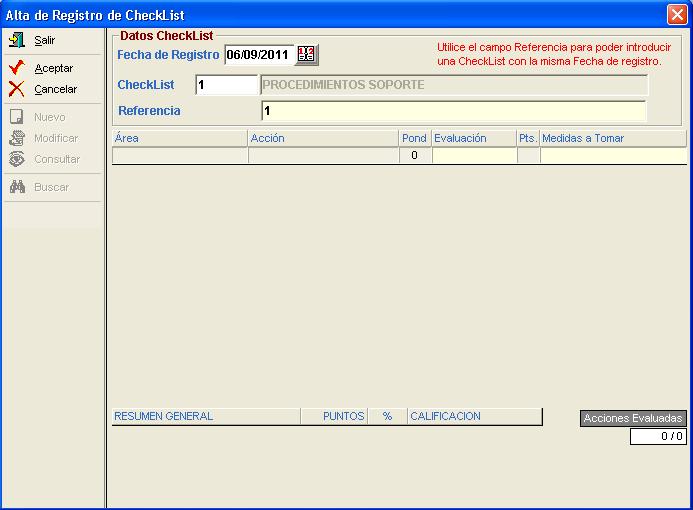Viewport: 693px width, 510px height.
Task: Click the Evaluación column header
Action: coord(474,138)
